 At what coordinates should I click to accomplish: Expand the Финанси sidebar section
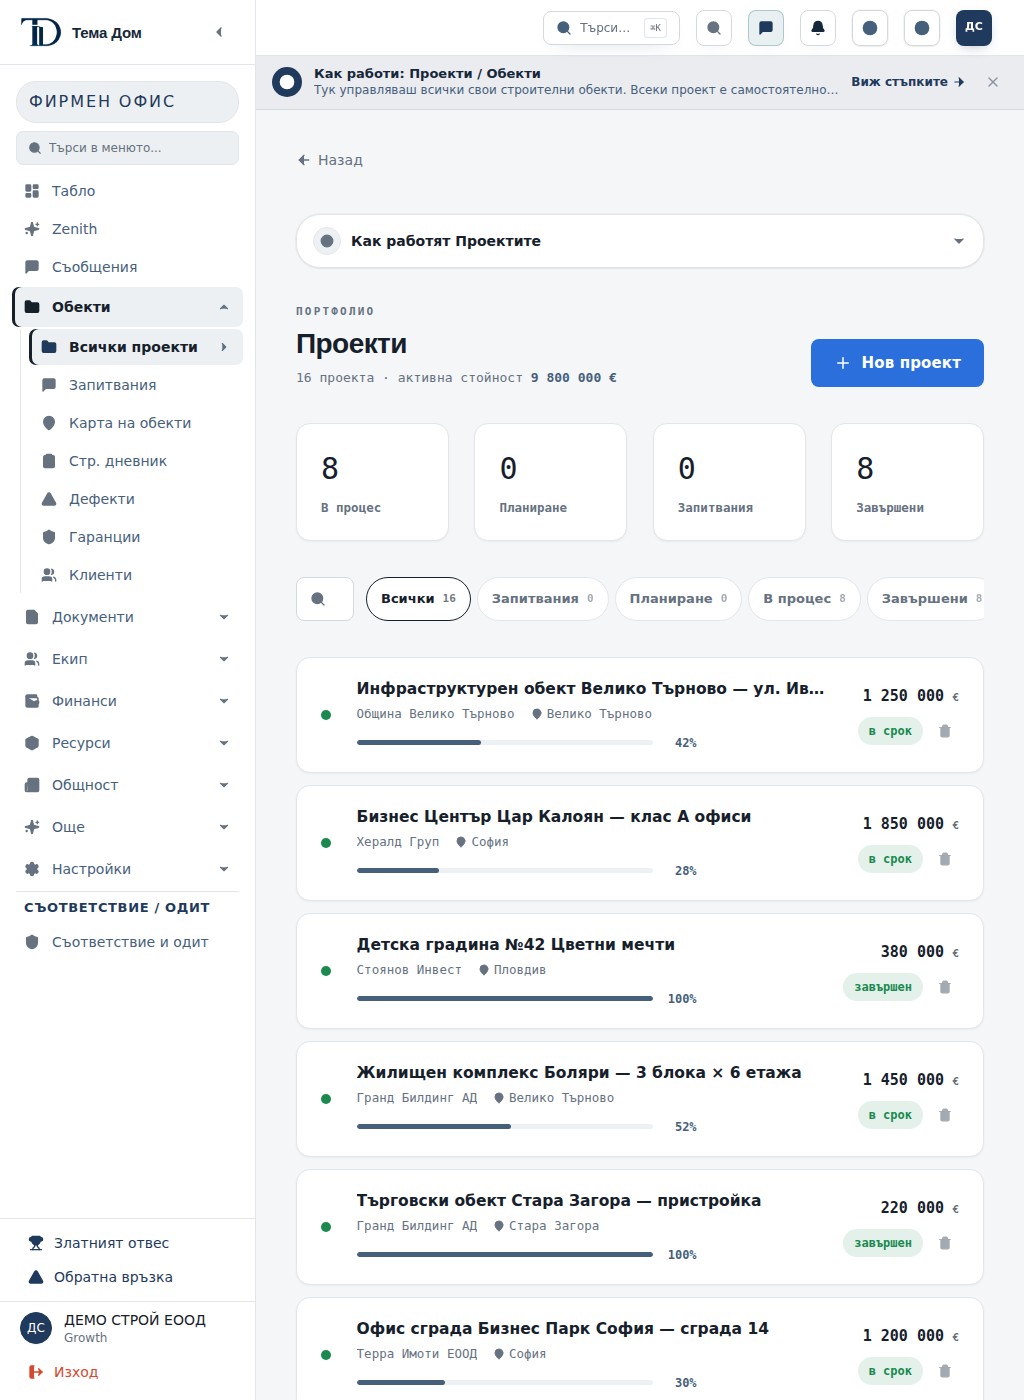click(128, 701)
